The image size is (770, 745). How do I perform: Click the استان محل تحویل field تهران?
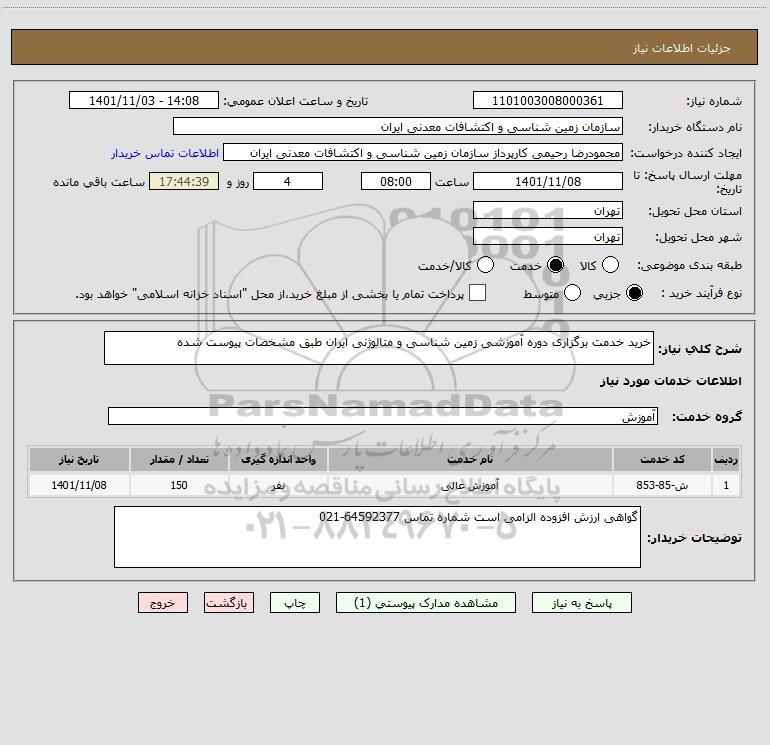click(x=548, y=210)
